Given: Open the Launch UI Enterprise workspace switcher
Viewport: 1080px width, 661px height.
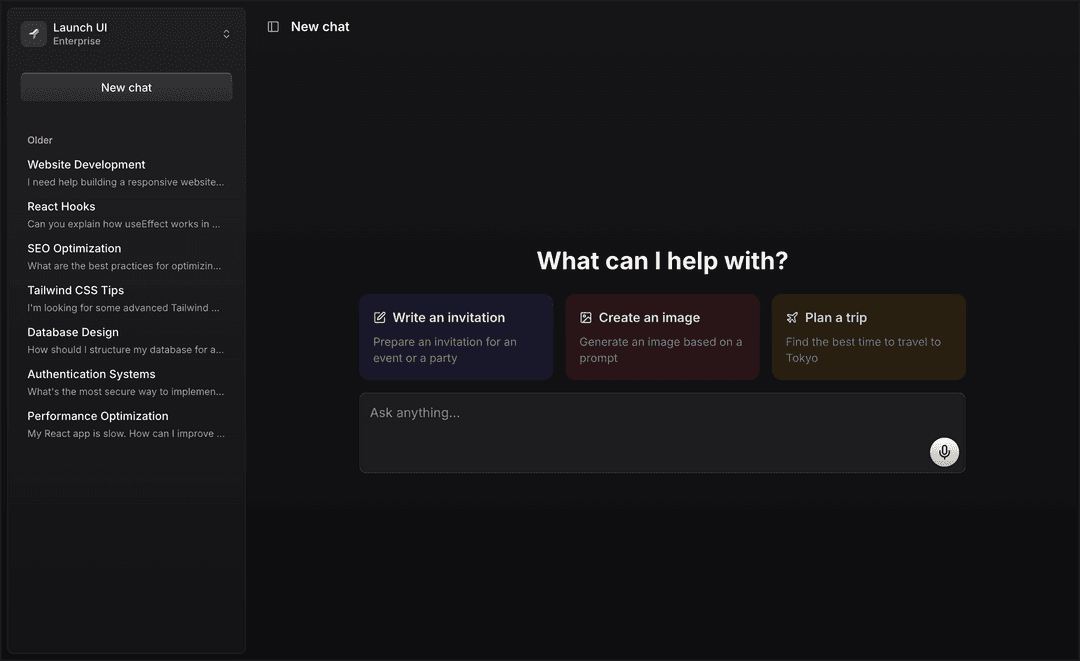Looking at the screenshot, I should (126, 33).
